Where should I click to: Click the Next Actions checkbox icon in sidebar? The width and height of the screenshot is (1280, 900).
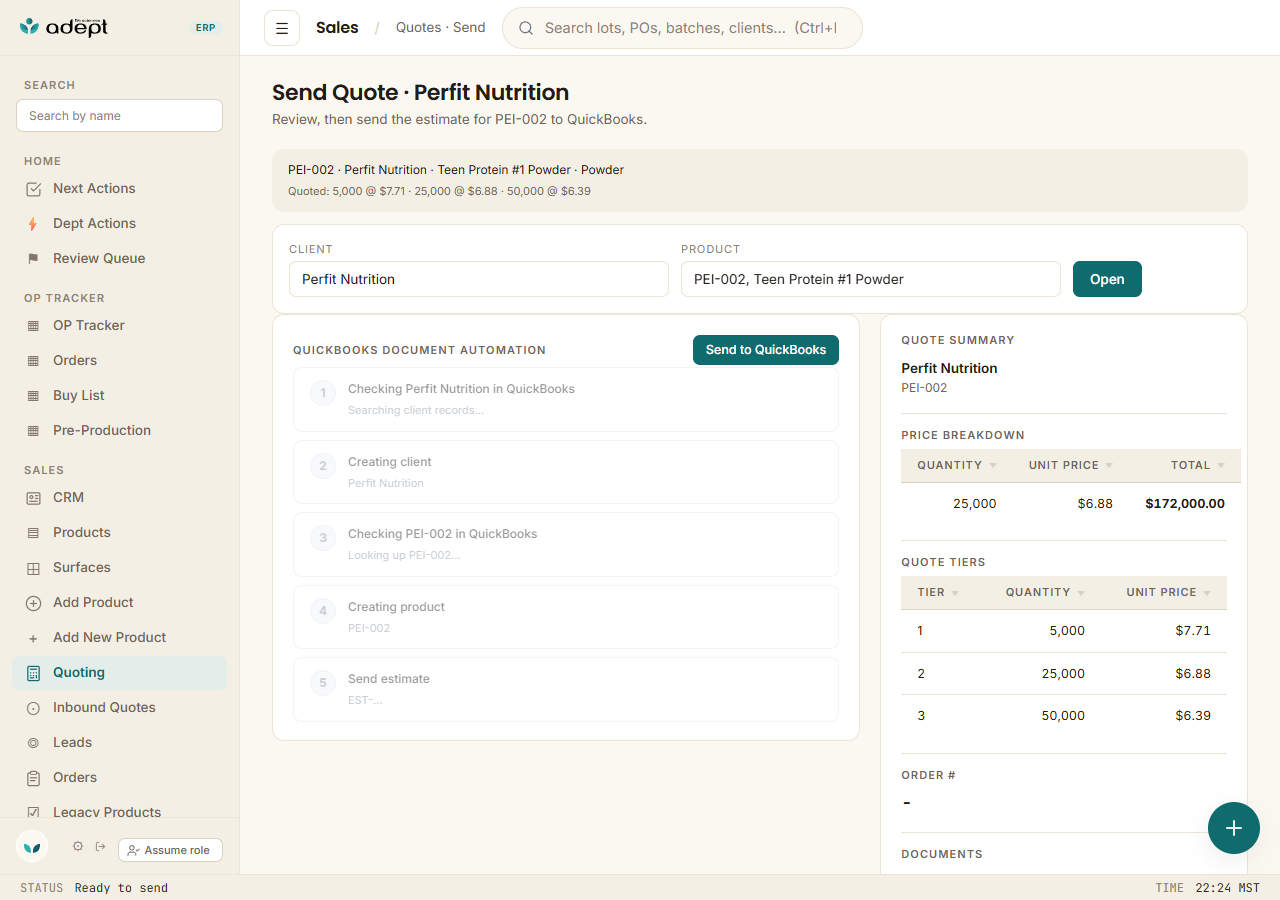tap(33, 189)
